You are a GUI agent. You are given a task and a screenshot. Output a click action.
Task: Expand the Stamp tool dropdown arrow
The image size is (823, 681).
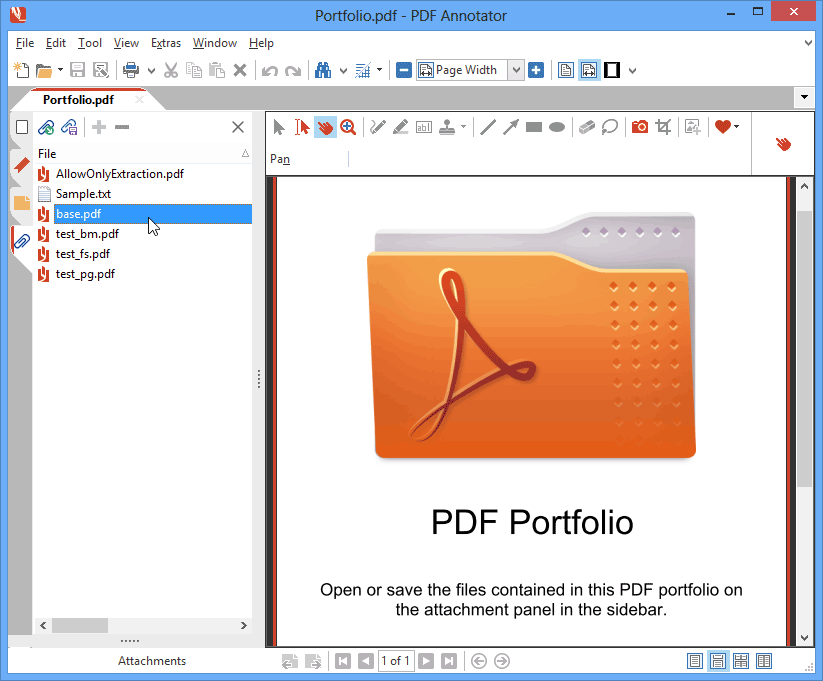(x=463, y=127)
